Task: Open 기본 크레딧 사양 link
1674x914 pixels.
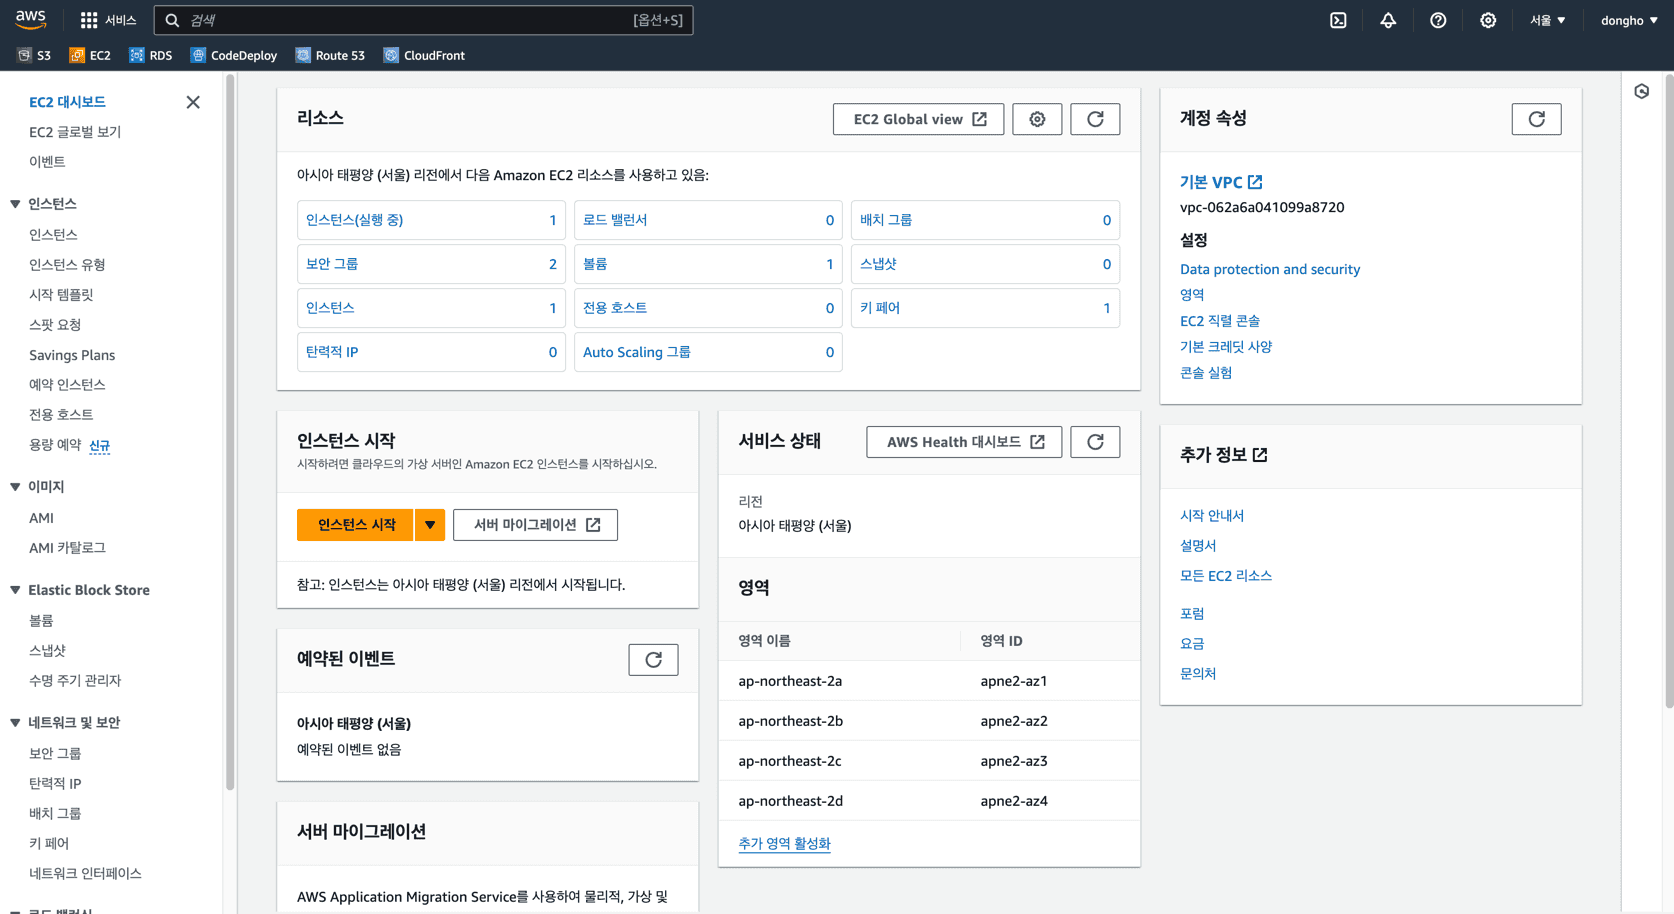Action: point(1226,347)
